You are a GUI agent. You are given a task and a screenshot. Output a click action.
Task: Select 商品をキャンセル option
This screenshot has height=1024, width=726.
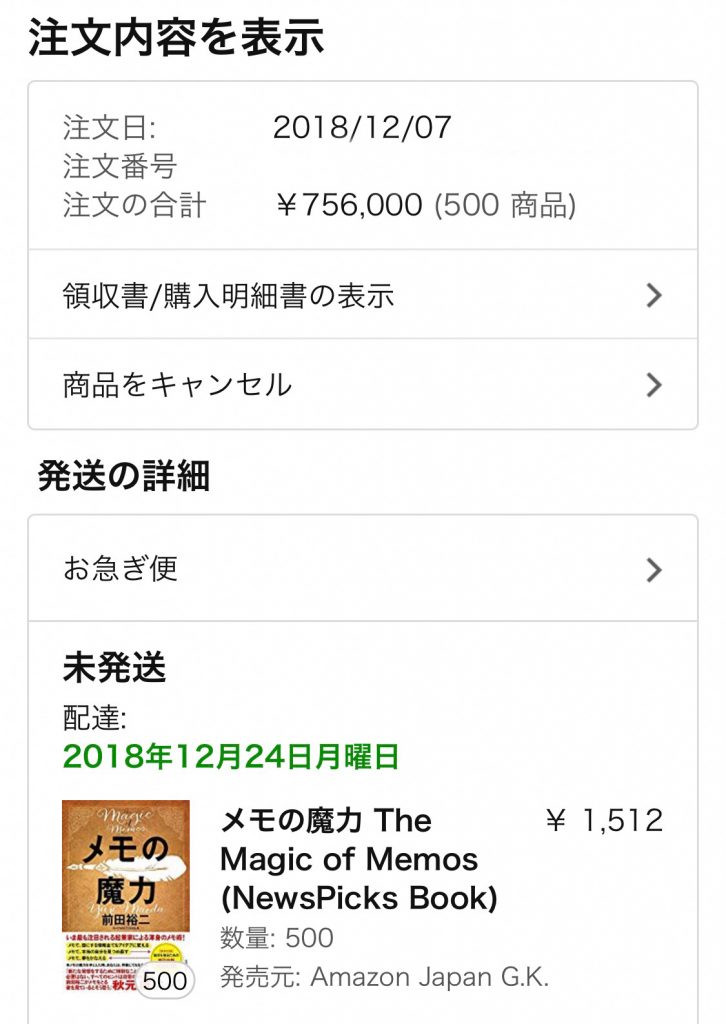pos(177,384)
